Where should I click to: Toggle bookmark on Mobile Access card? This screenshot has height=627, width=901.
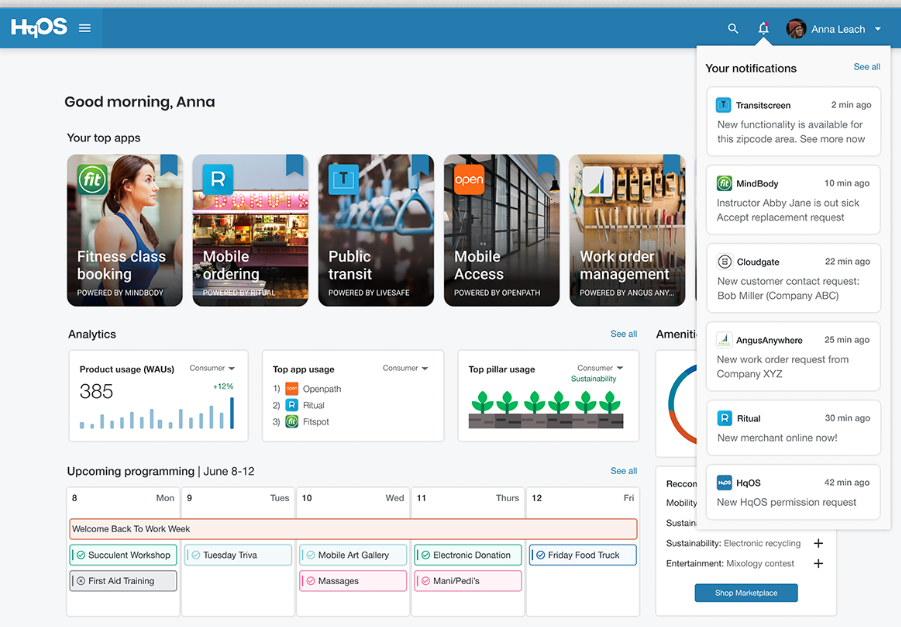pyautogui.click(x=546, y=165)
